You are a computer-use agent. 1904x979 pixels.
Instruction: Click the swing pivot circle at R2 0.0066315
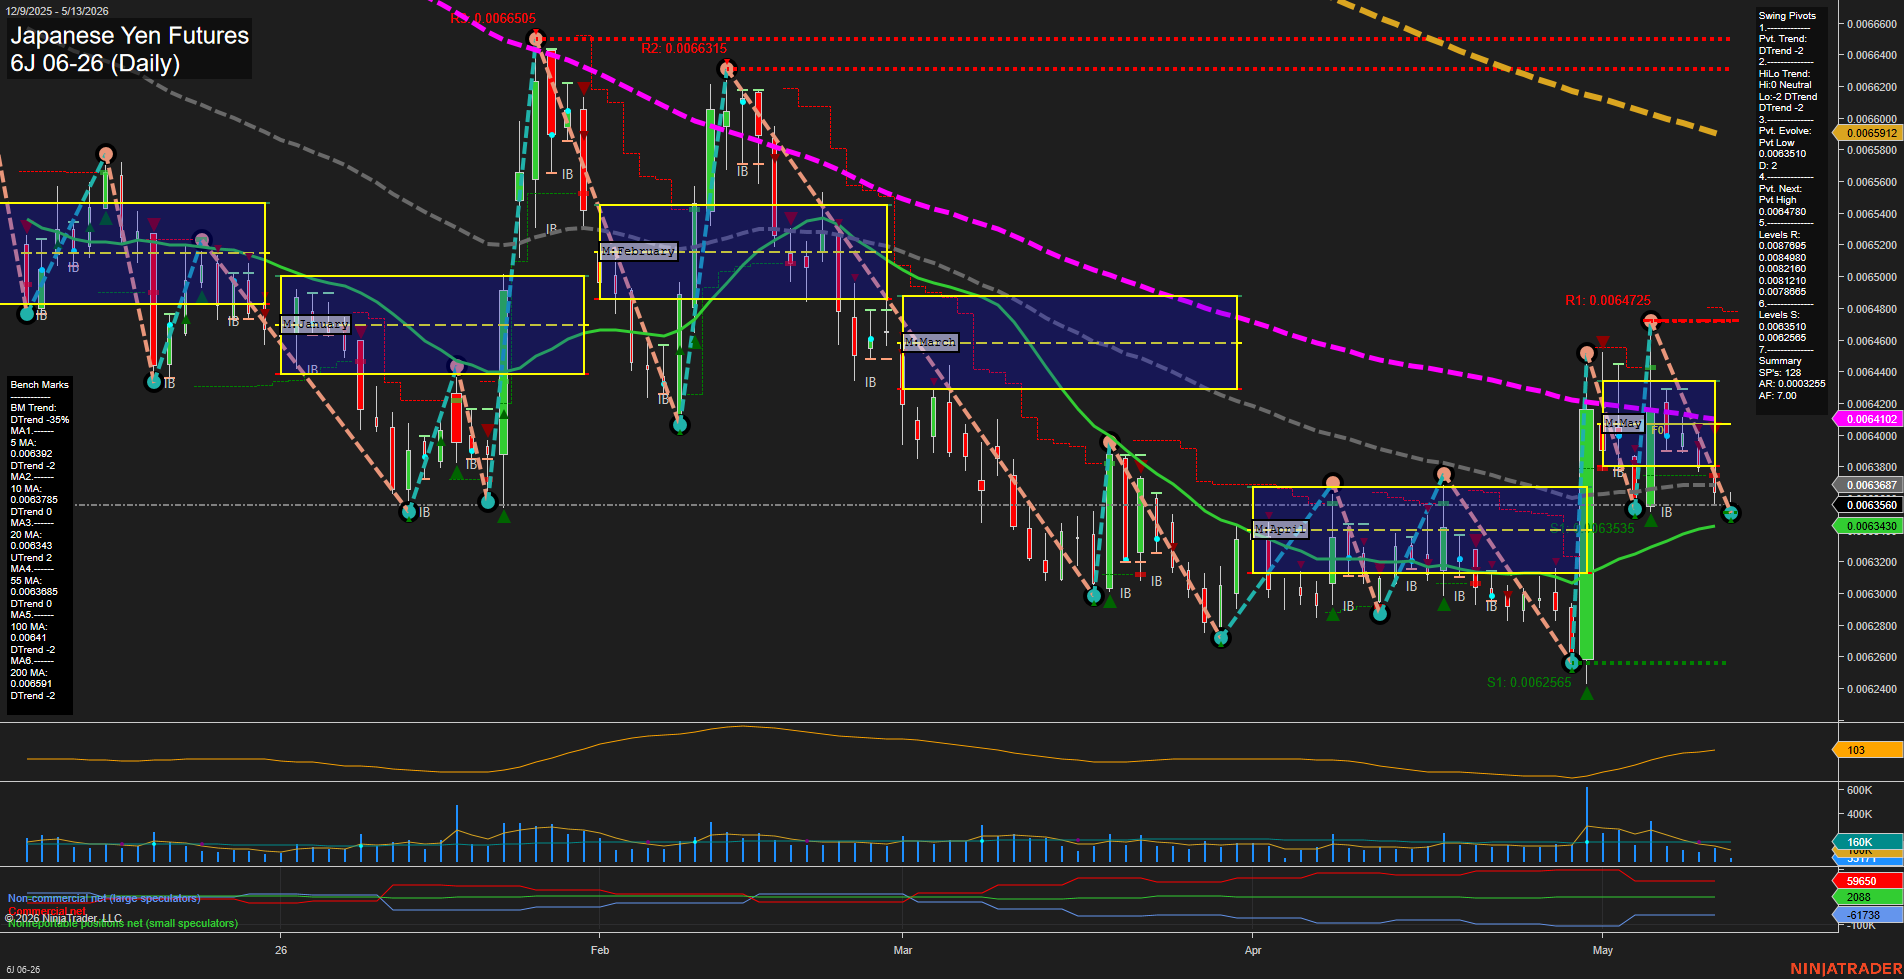727,69
